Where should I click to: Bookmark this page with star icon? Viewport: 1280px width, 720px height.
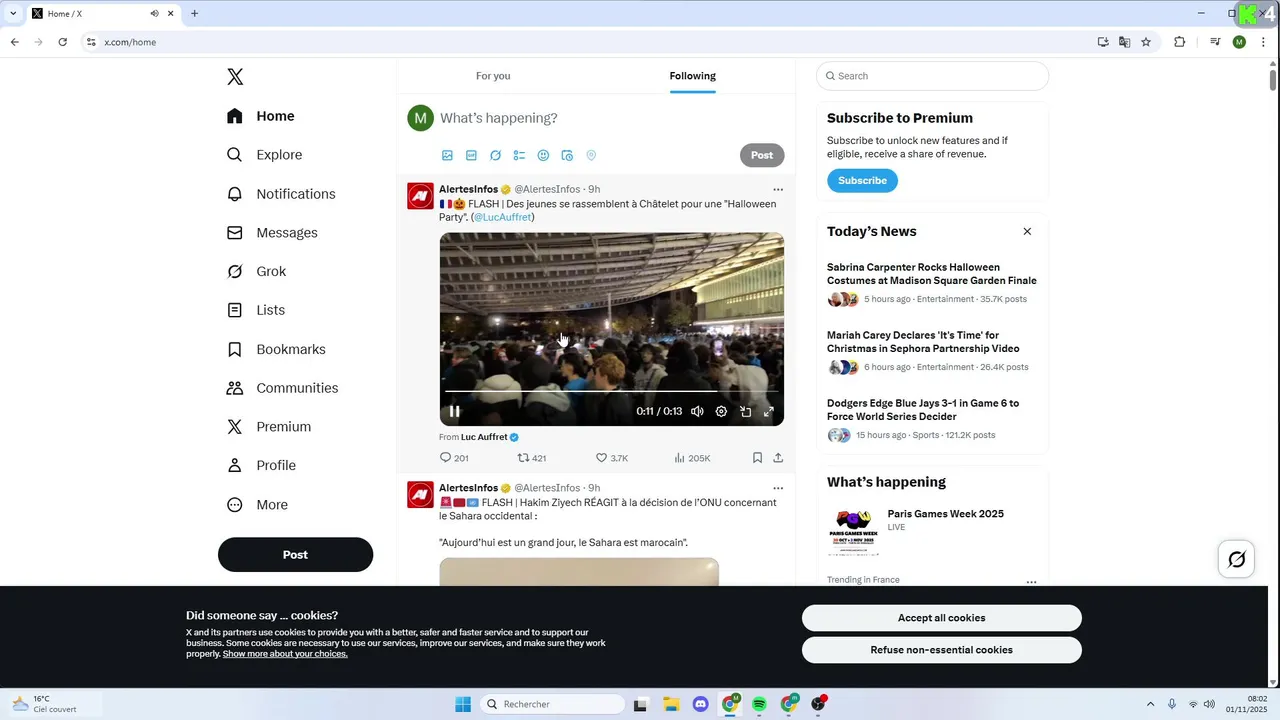point(1146,42)
